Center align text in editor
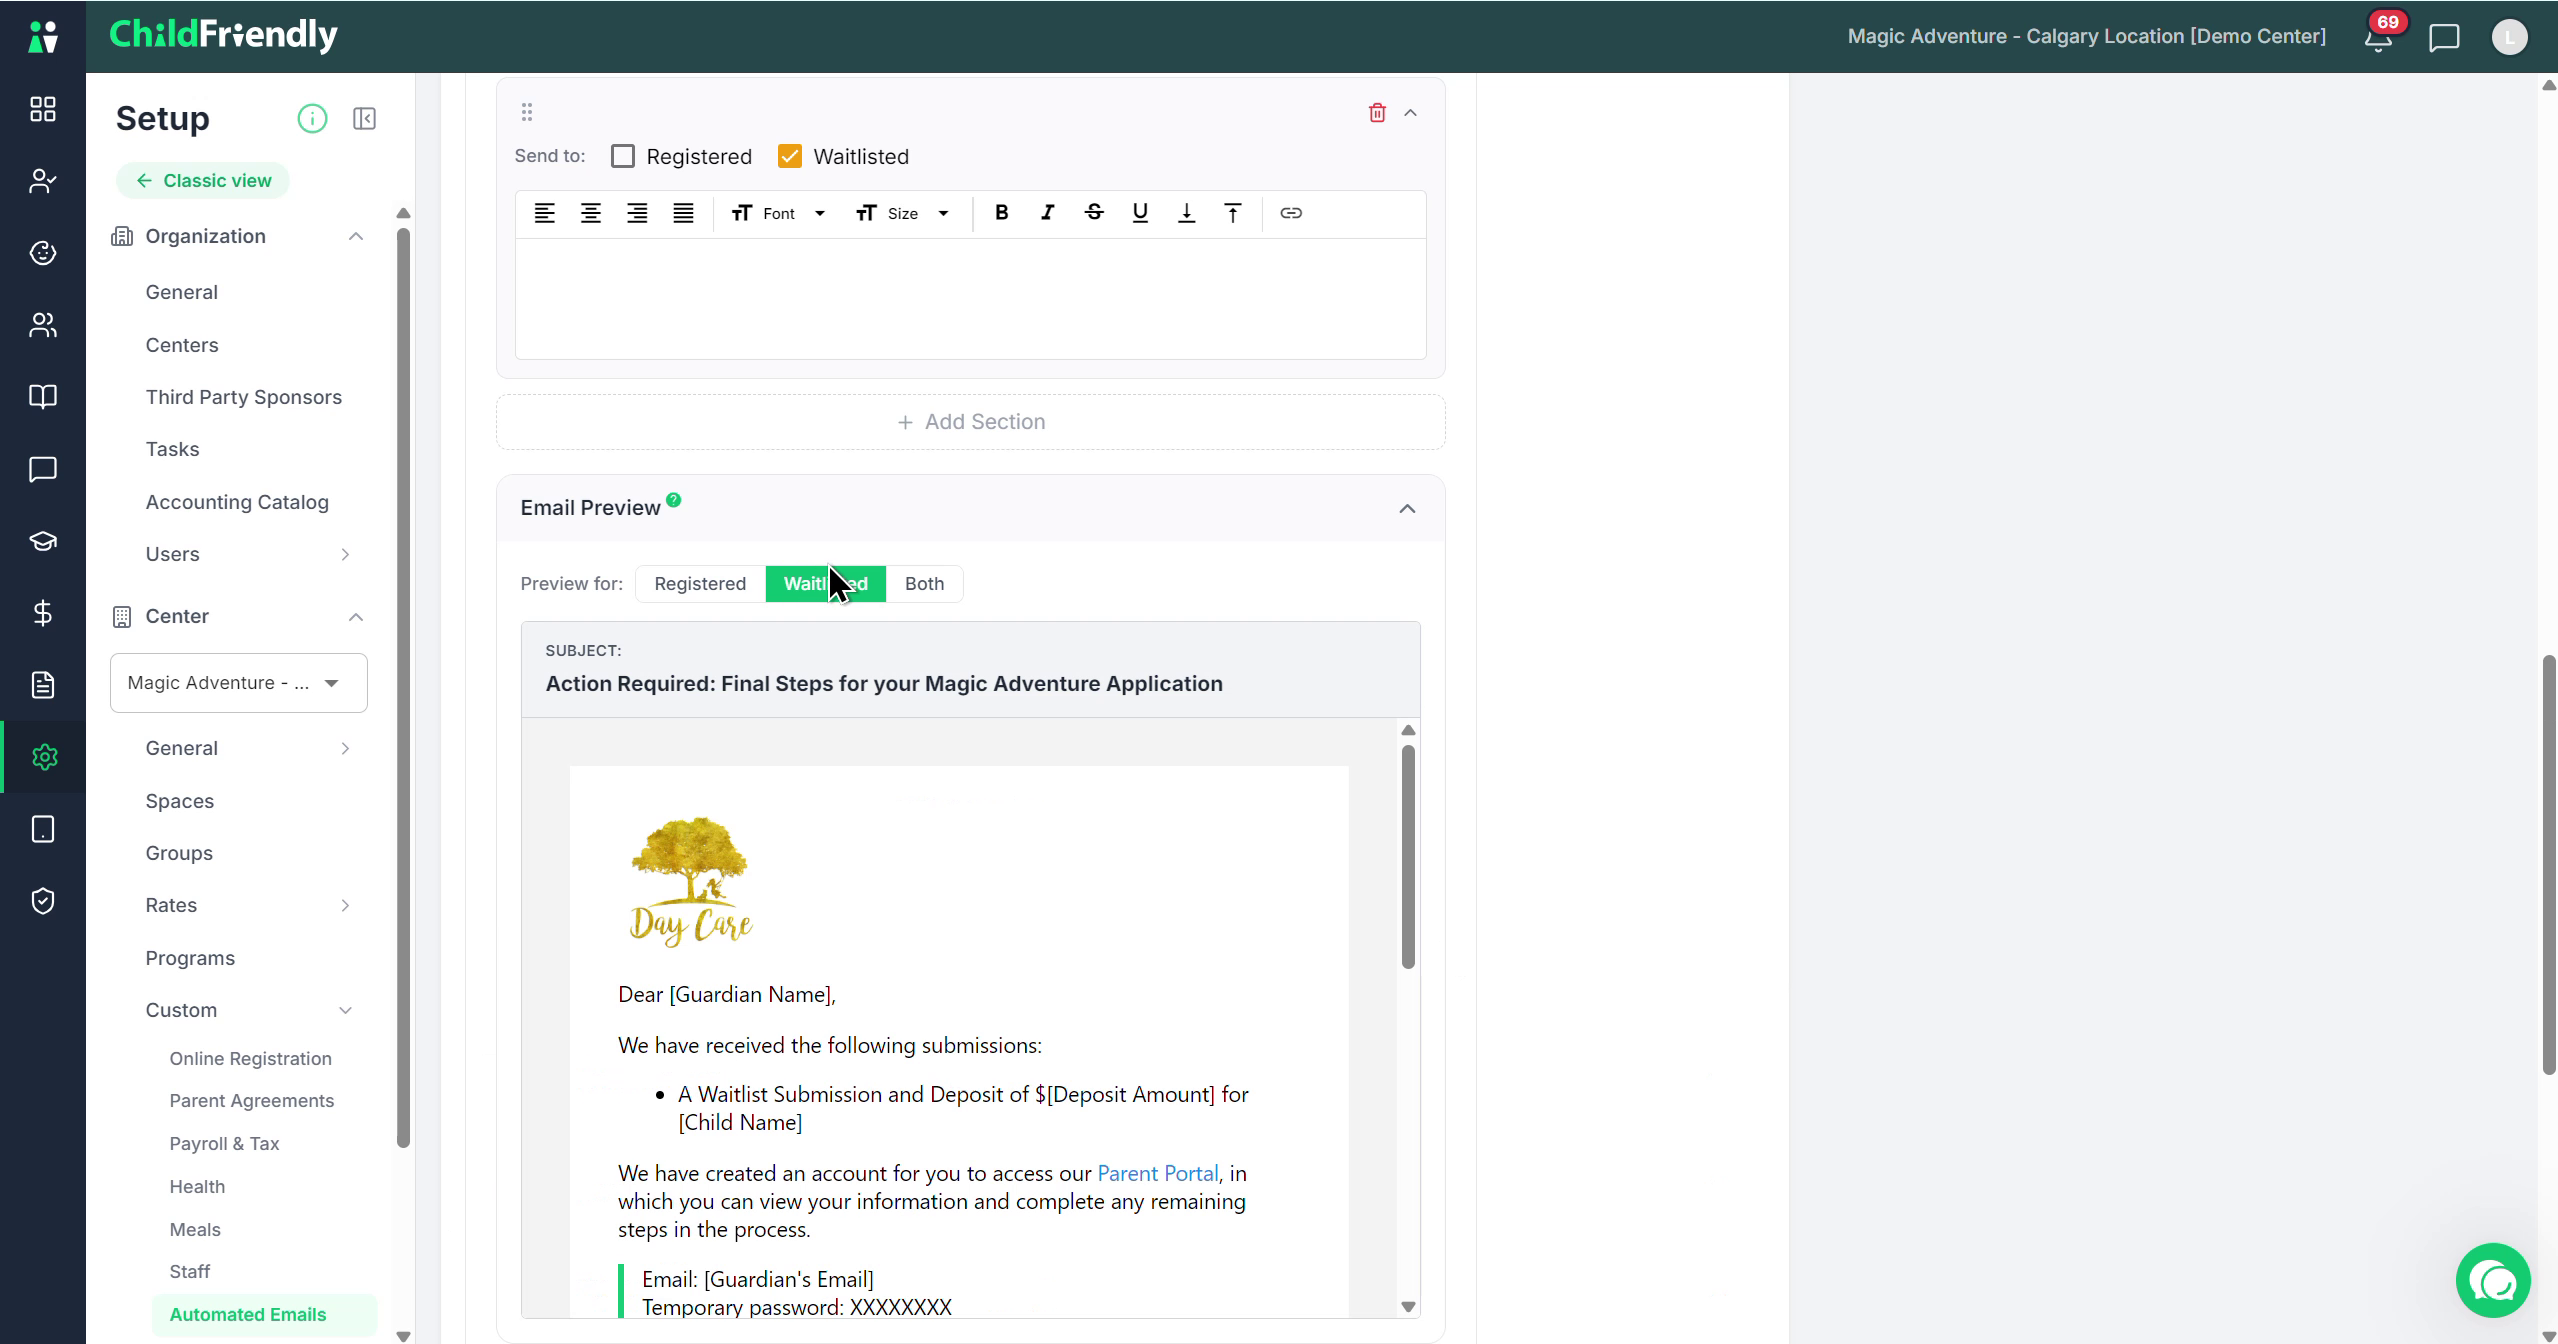 pos(591,213)
